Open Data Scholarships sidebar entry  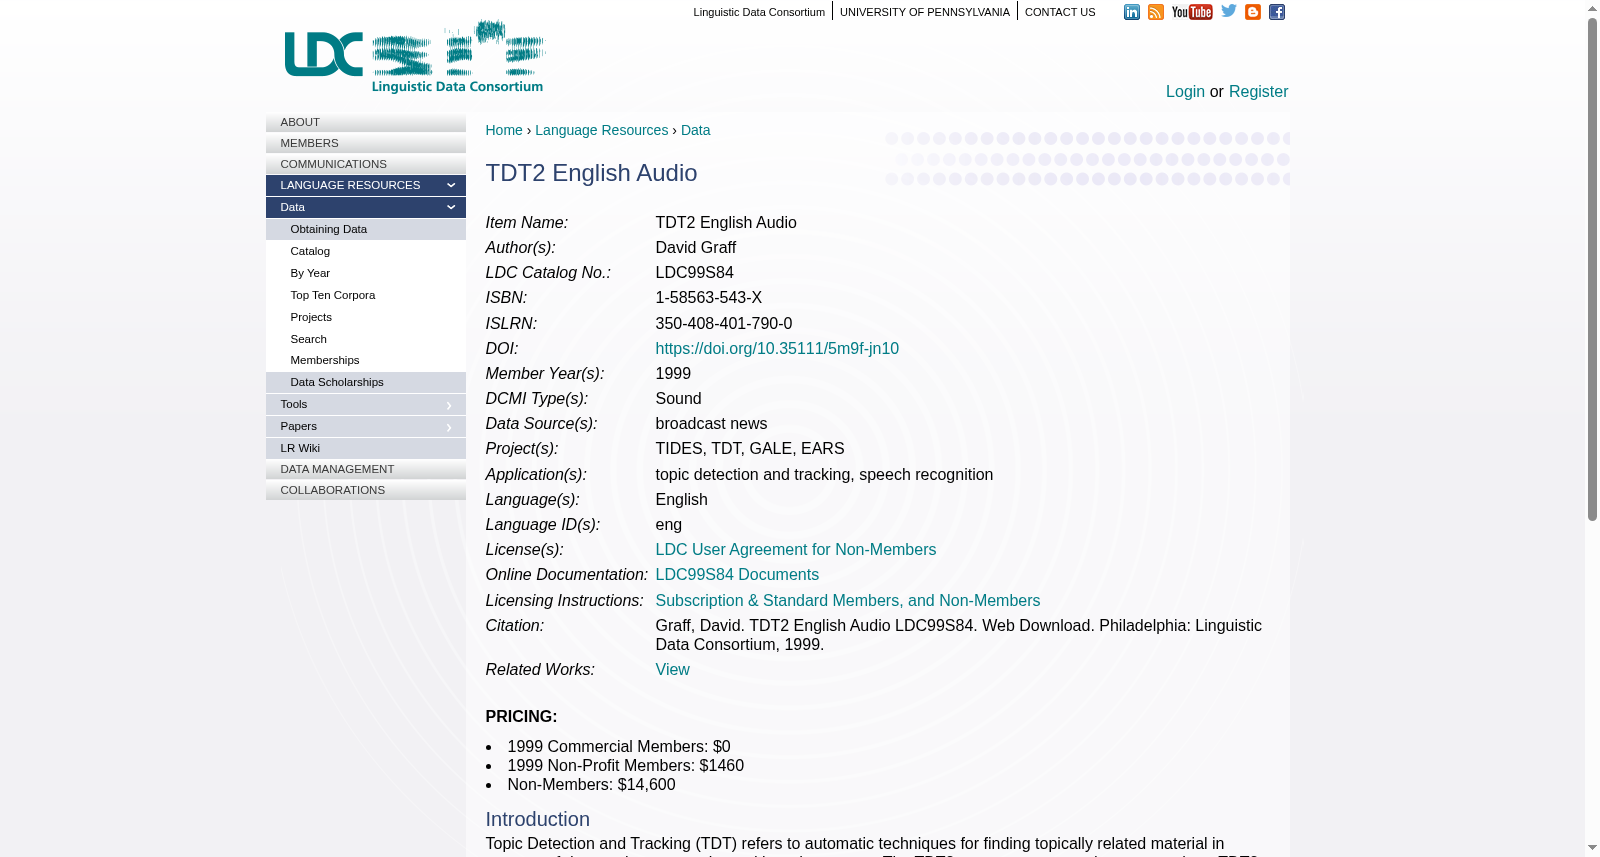pos(366,382)
